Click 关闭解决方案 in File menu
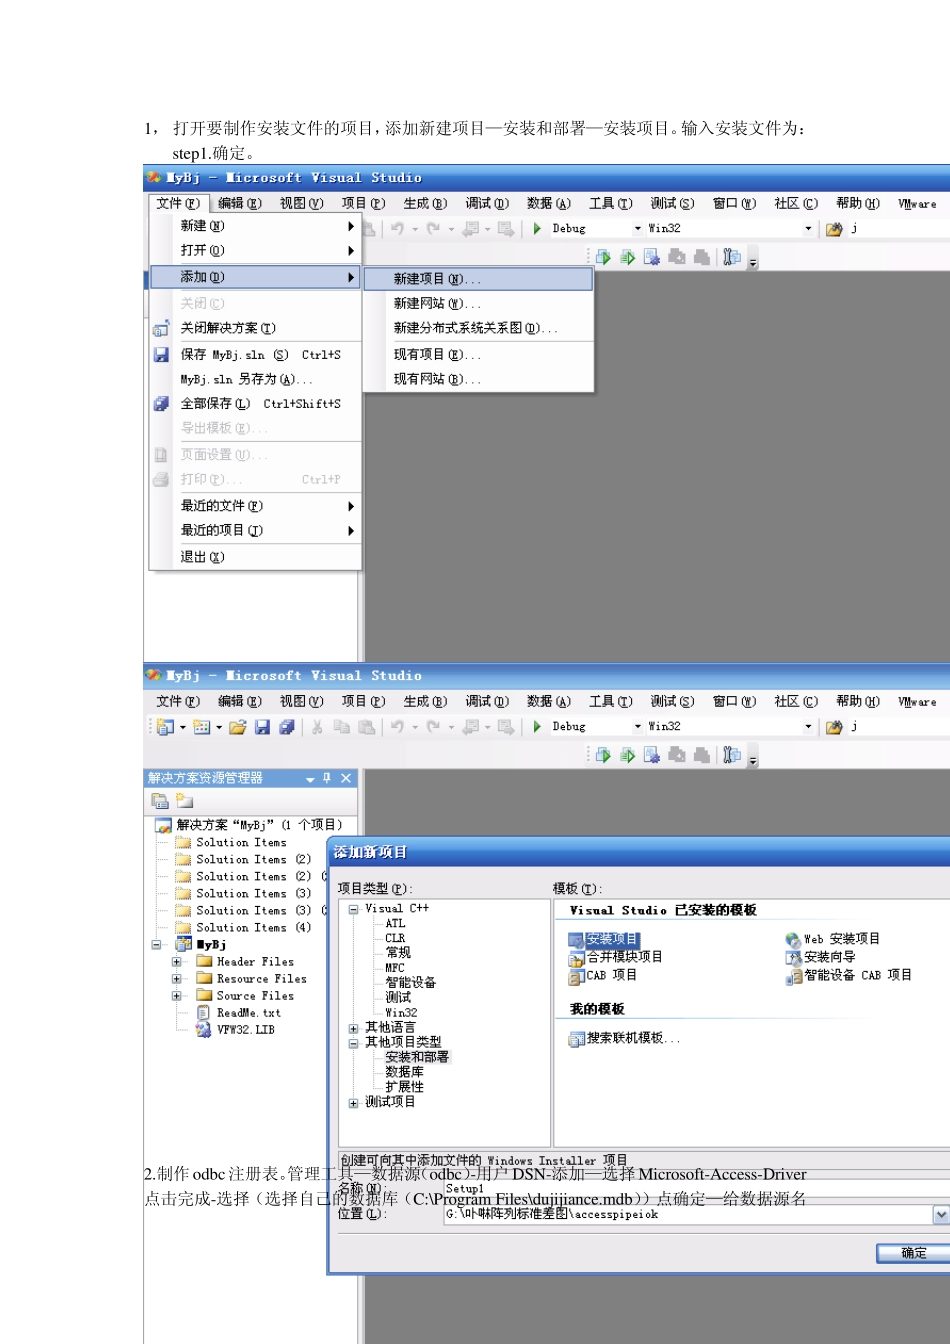 (x=255, y=328)
